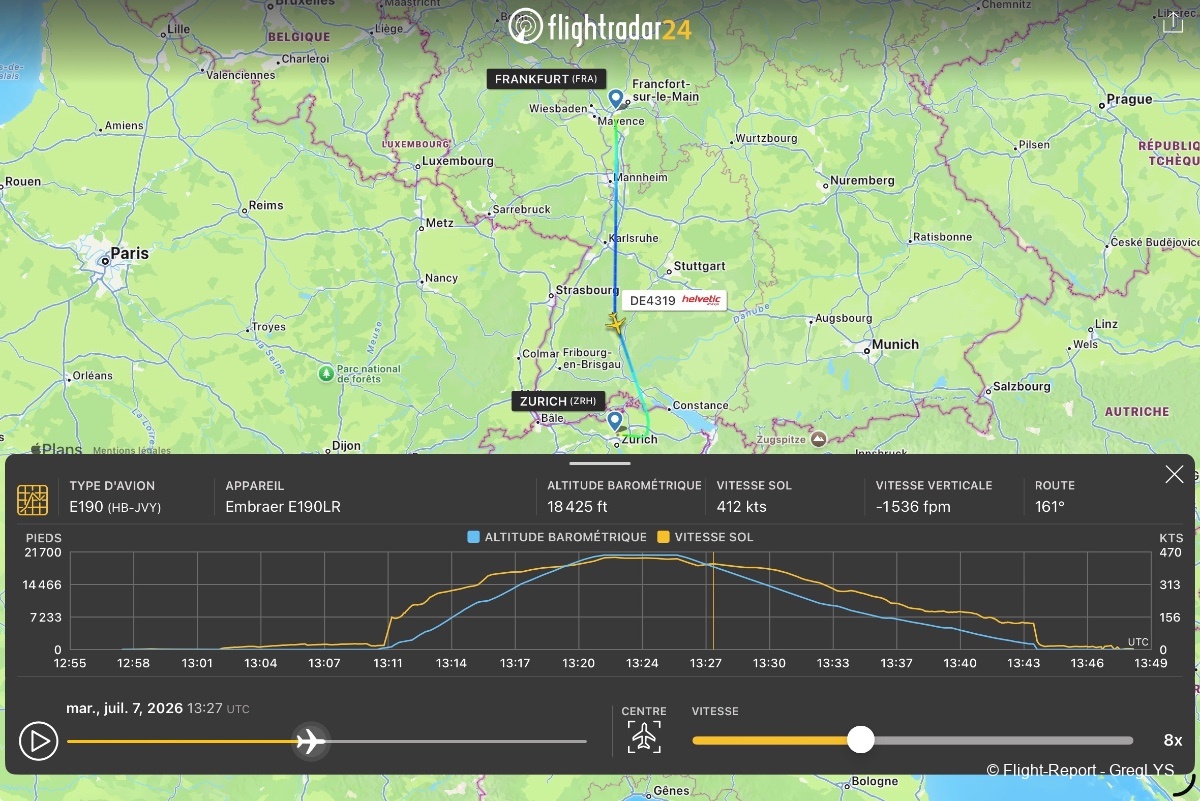Screen dimensions: 1200x801
Task: Select the yellow aircraft on the map
Action: (615, 324)
